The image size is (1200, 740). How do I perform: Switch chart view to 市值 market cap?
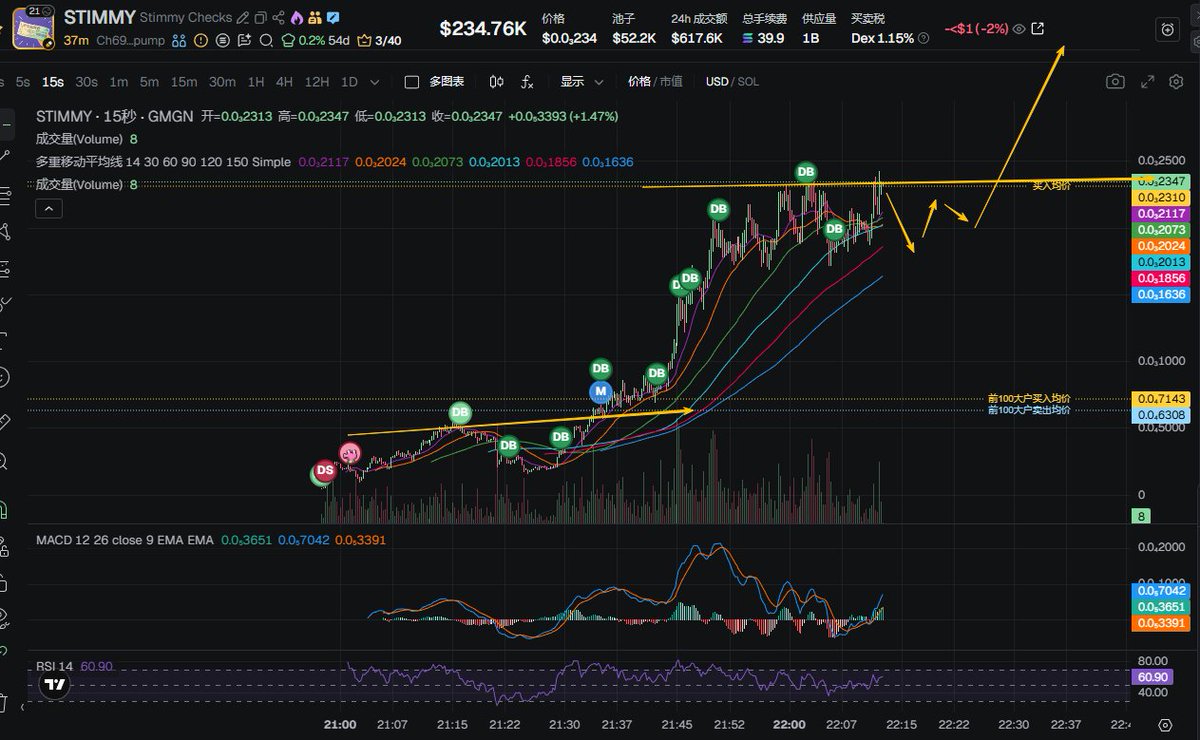coord(670,82)
